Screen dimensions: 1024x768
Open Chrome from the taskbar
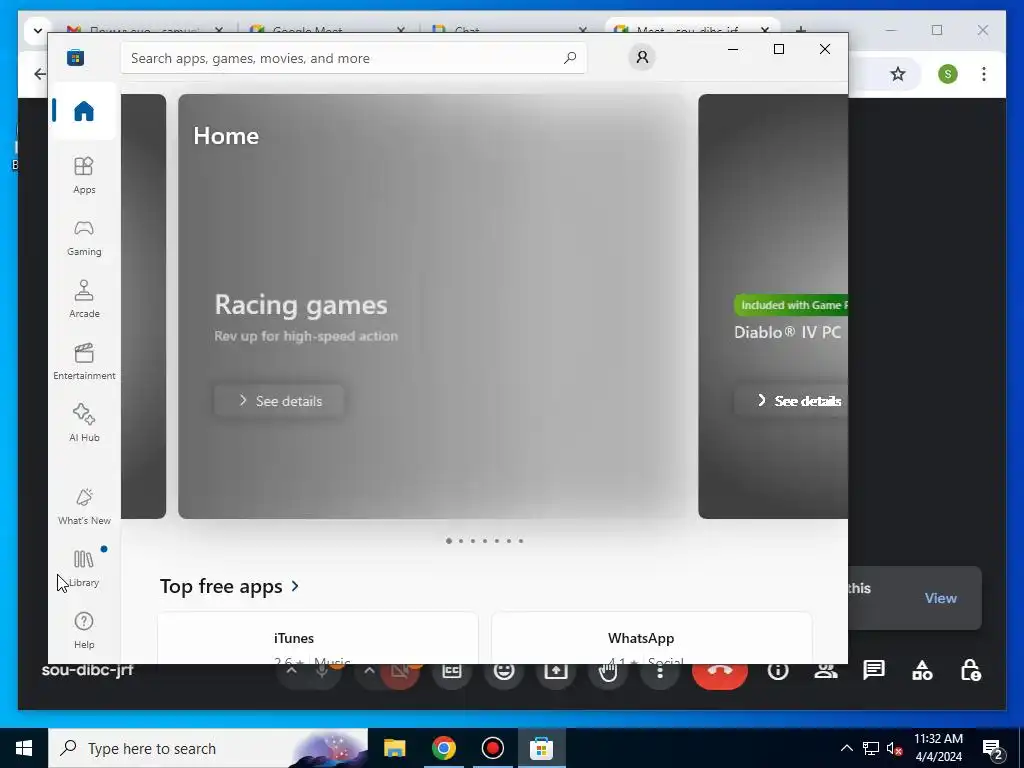(443, 748)
